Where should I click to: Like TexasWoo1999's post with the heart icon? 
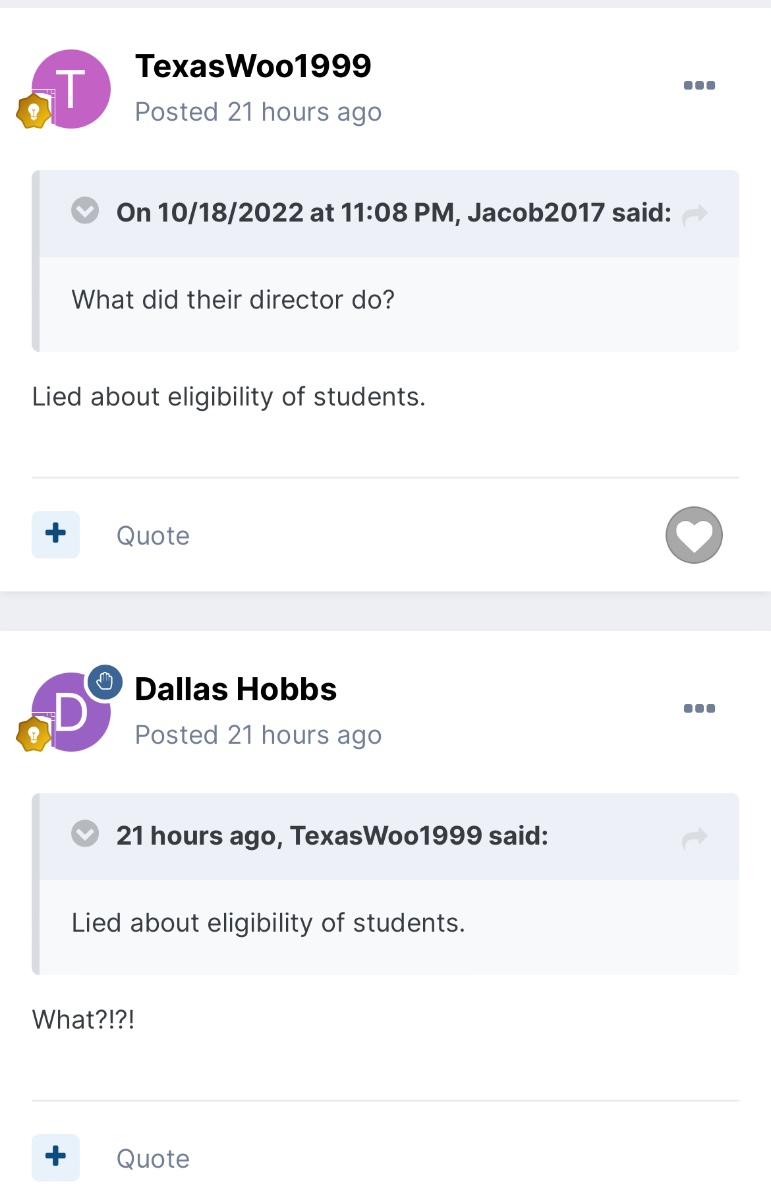tap(694, 536)
